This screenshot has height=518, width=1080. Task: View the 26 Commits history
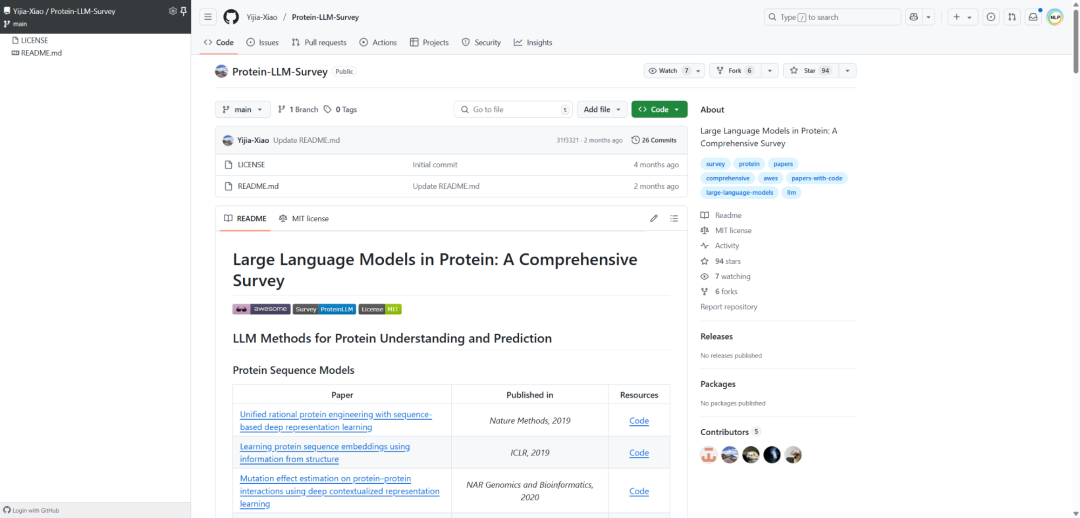click(x=654, y=140)
